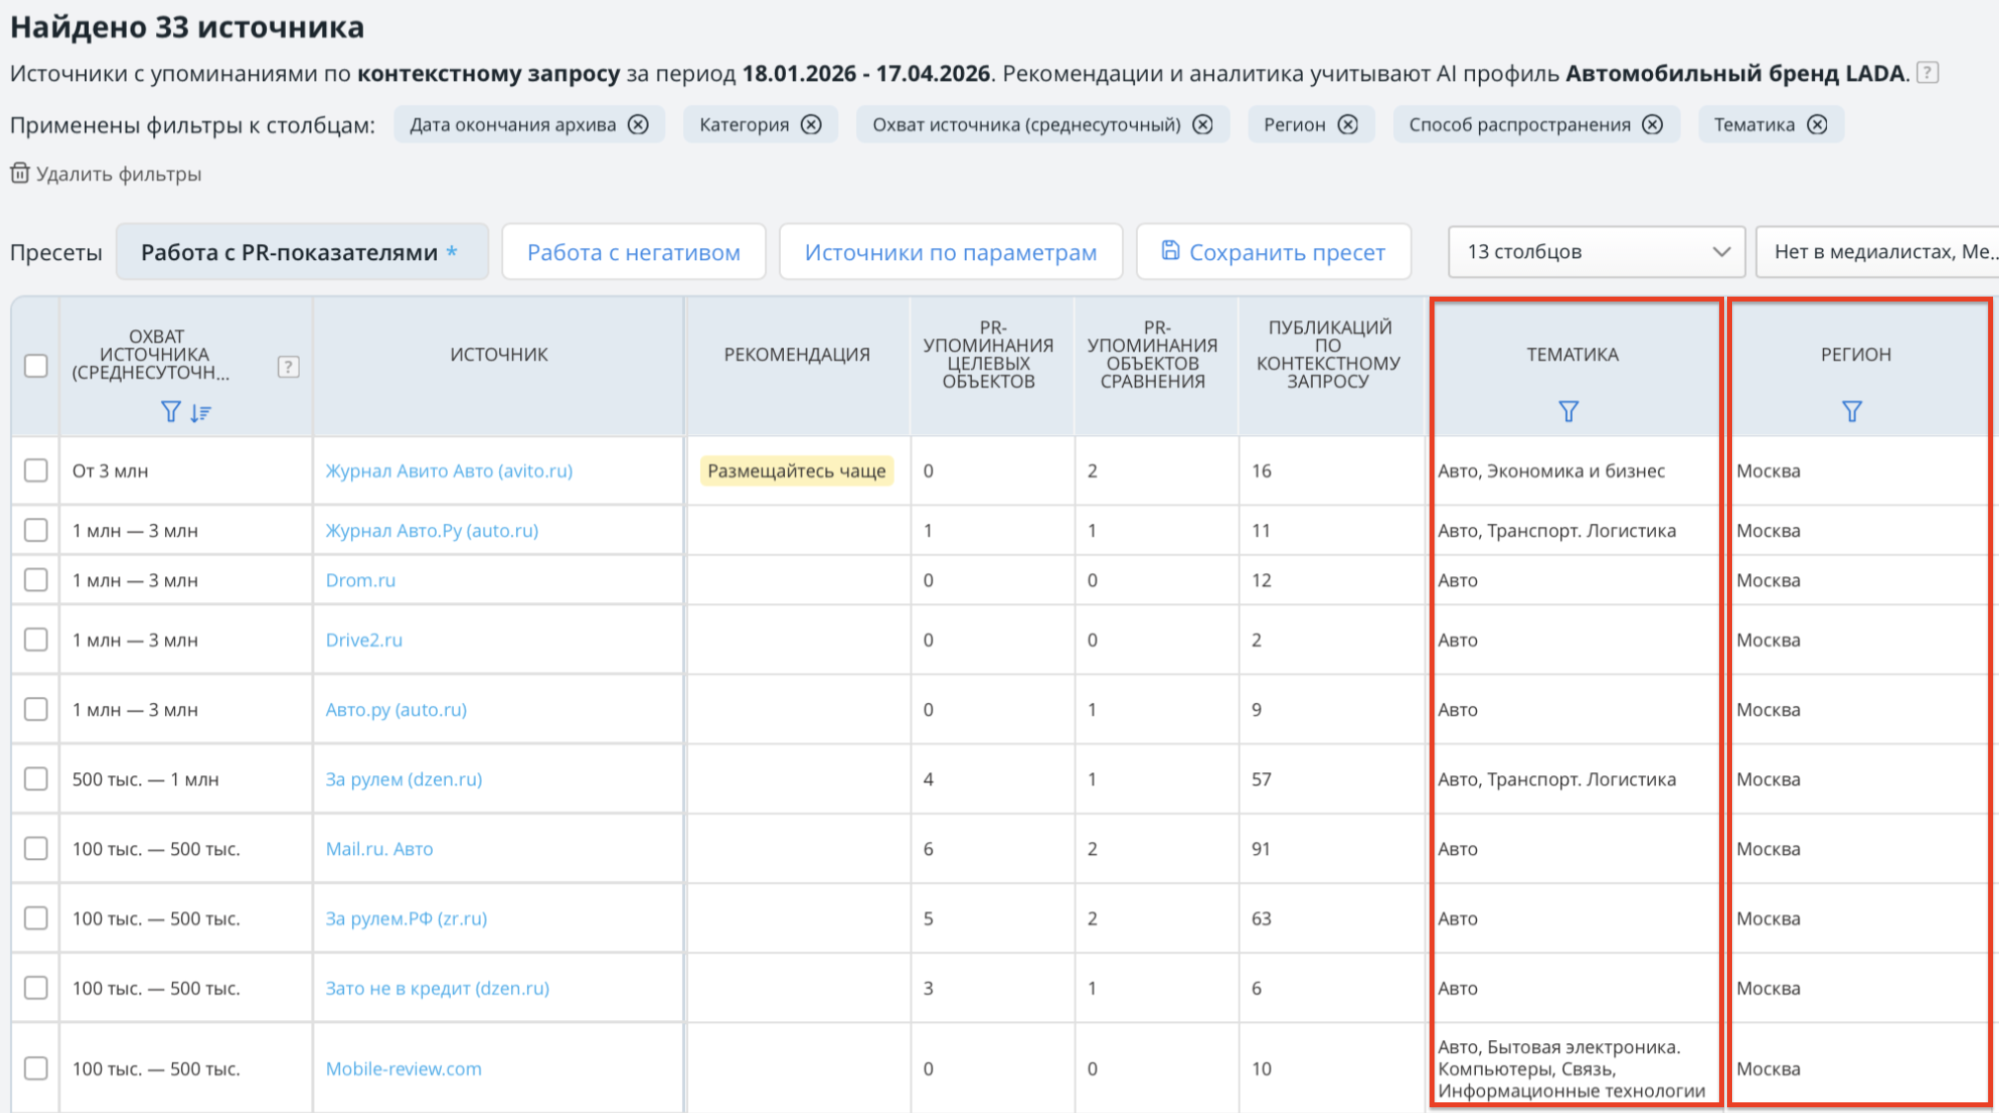Screen dimensions: 1999x1114
Task: Select the Mobile-review.com row checkbox
Action: pyautogui.click(x=36, y=1068)
